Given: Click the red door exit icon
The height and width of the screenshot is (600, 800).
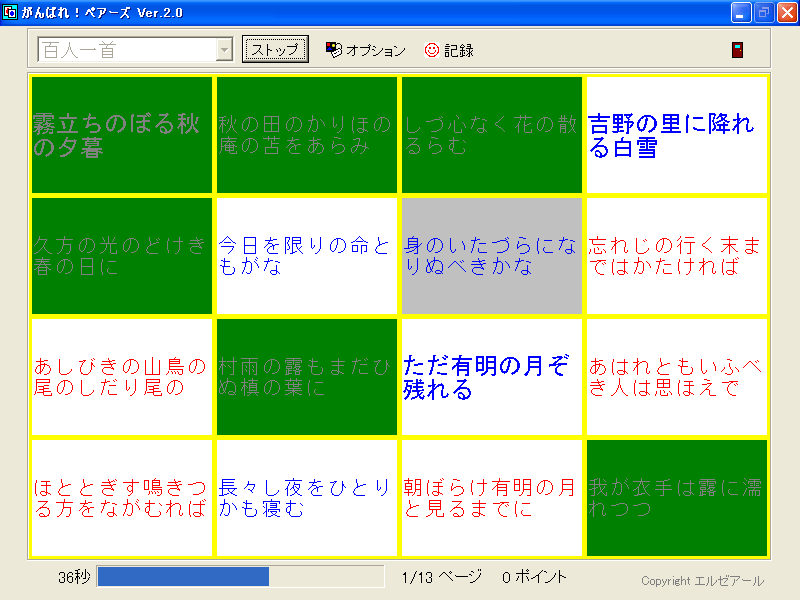Looking at the screenshot, I should pyautogui.click(x=737, y=50).
